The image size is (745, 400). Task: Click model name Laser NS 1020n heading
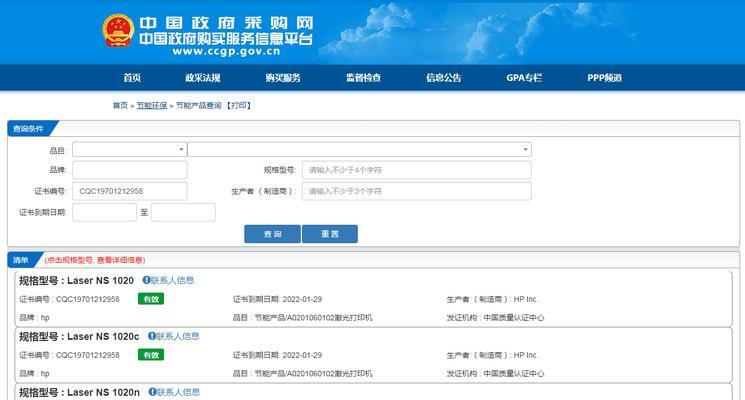click(x=104, y=392)
